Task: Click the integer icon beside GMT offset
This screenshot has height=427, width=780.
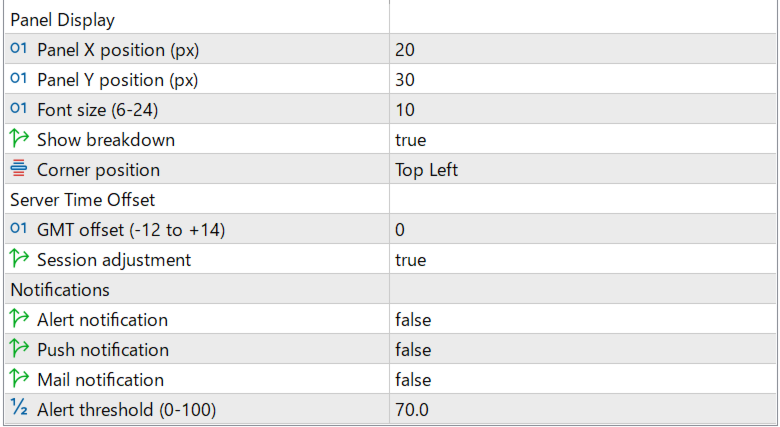Action: 19,230
